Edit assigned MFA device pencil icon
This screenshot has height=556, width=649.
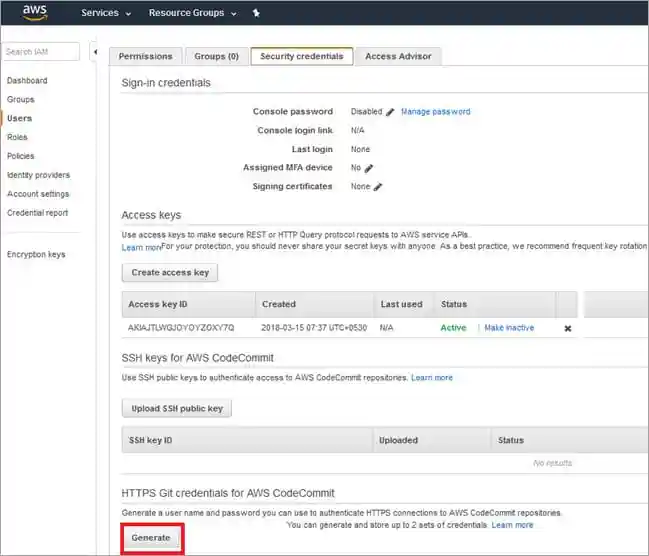click(x=369, y=168)
